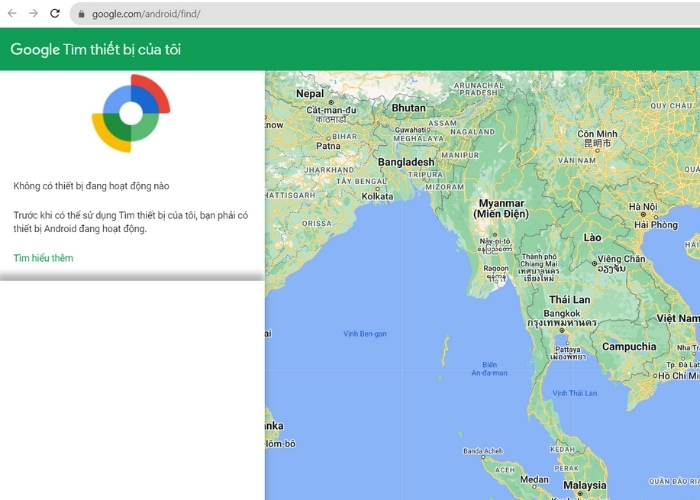Click MANIPUR state label on map

[460, 155]
